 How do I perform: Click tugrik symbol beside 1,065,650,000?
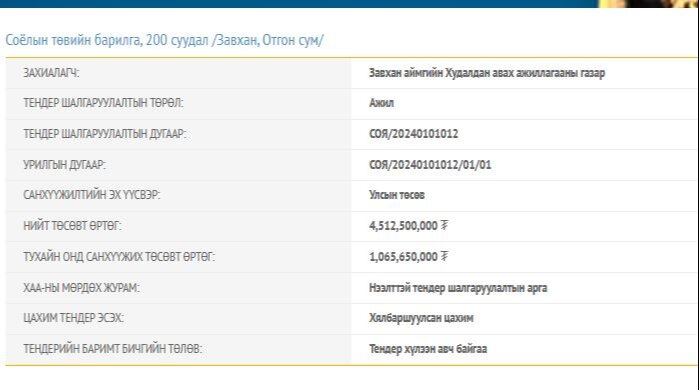click(x=444, y=257)
